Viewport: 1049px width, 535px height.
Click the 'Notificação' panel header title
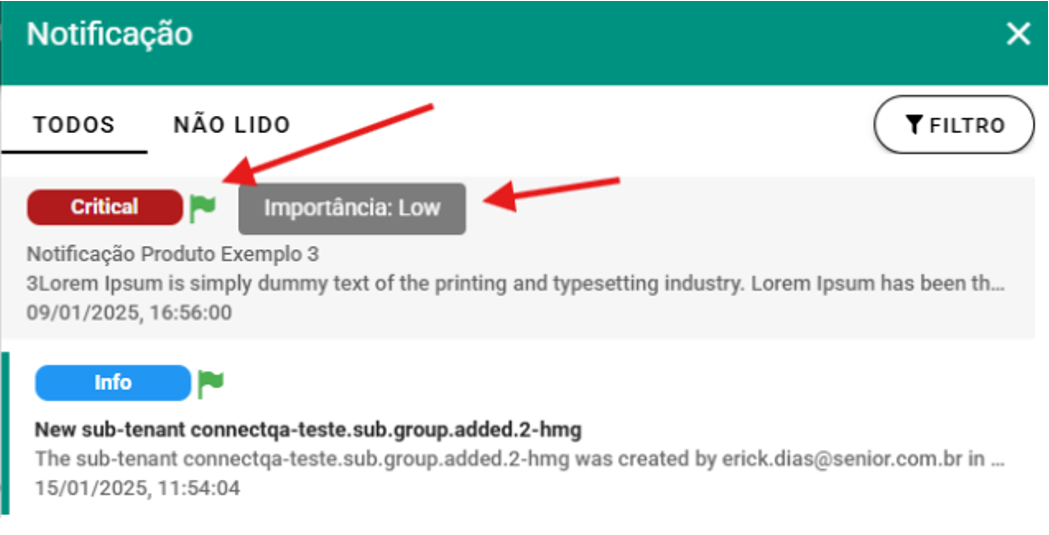(x=109, y=34)
